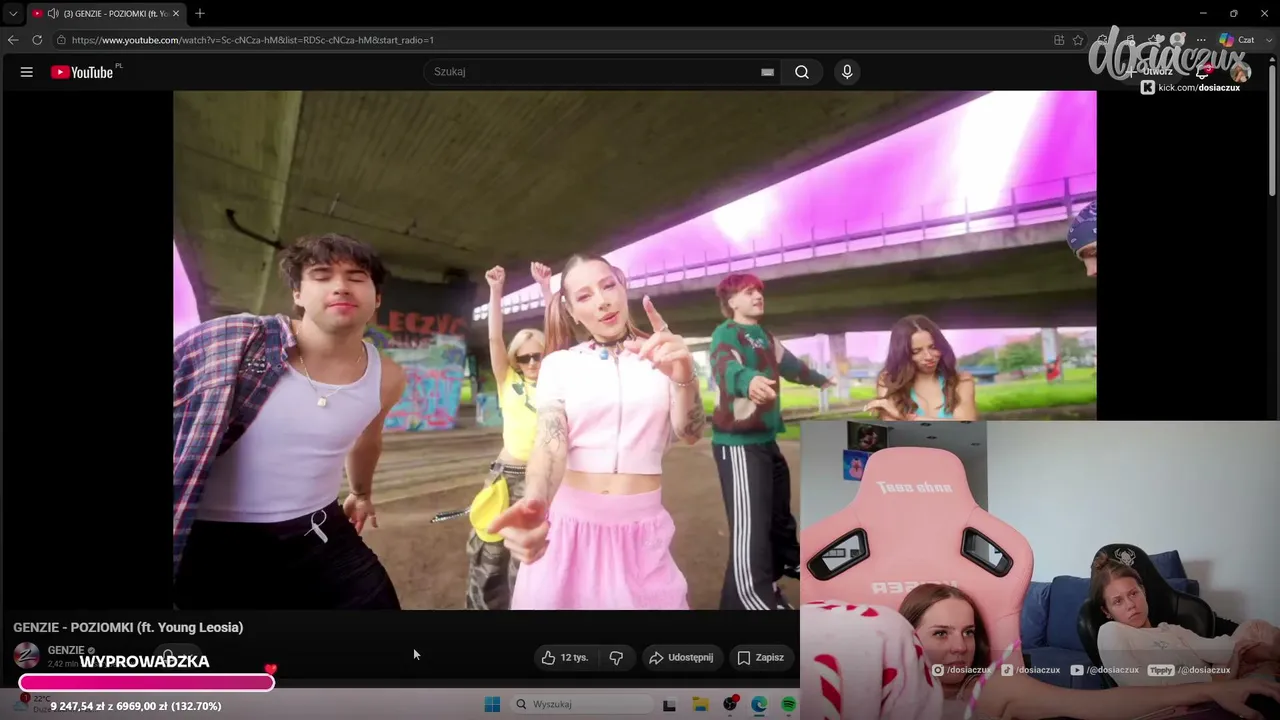Dislike the video with the thumbs-down icon
Screen dimensions: 1280x720
click(x=616, y=658)
